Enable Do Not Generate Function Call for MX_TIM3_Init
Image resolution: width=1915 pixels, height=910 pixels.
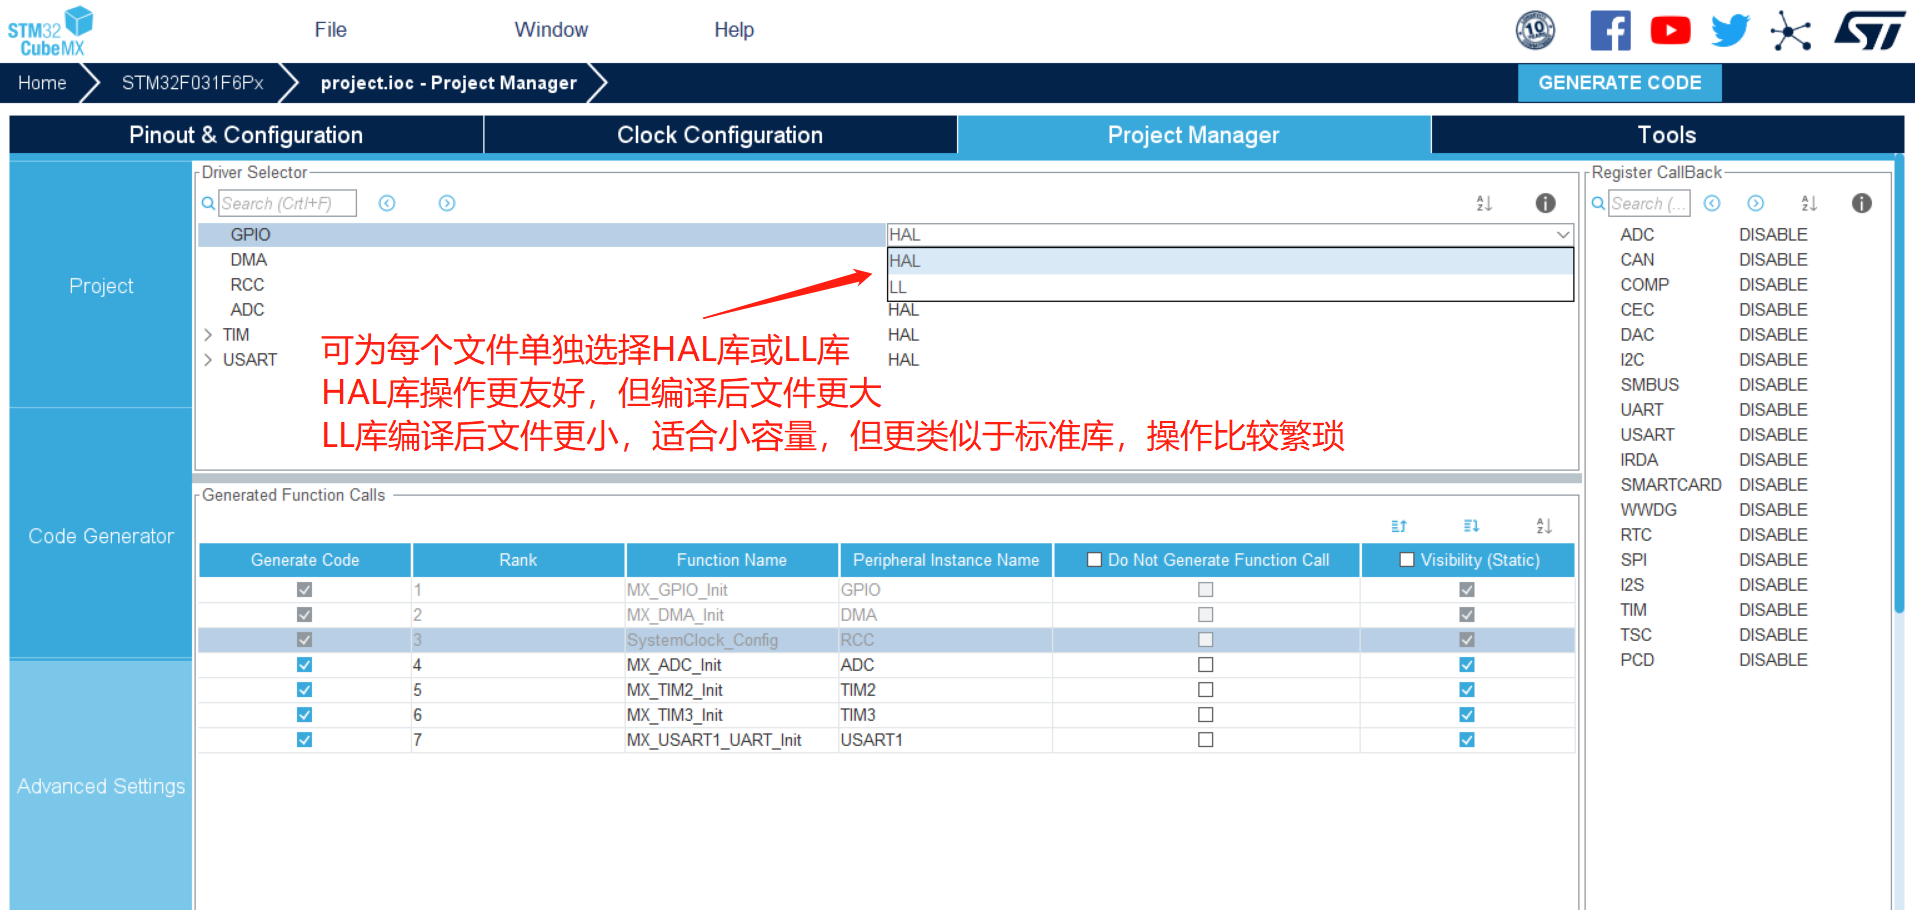point(1206,715)
